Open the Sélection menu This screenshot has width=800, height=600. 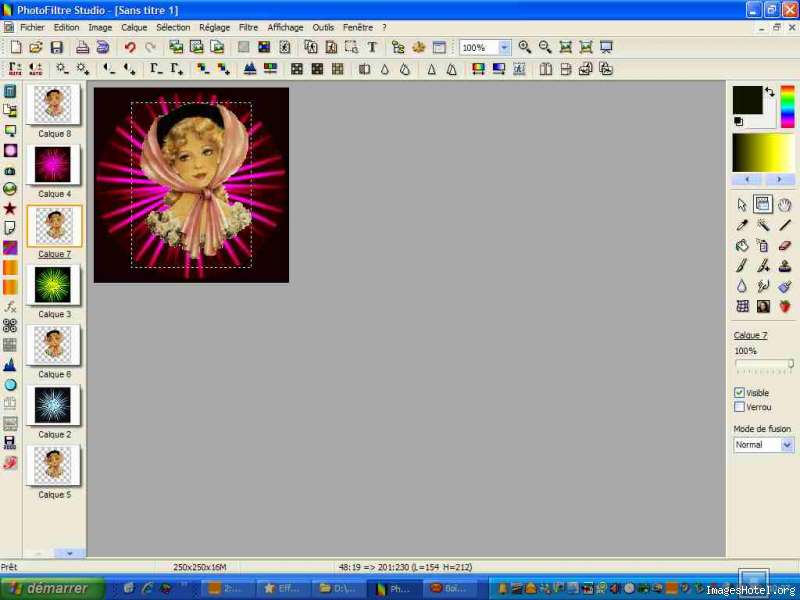173,28
